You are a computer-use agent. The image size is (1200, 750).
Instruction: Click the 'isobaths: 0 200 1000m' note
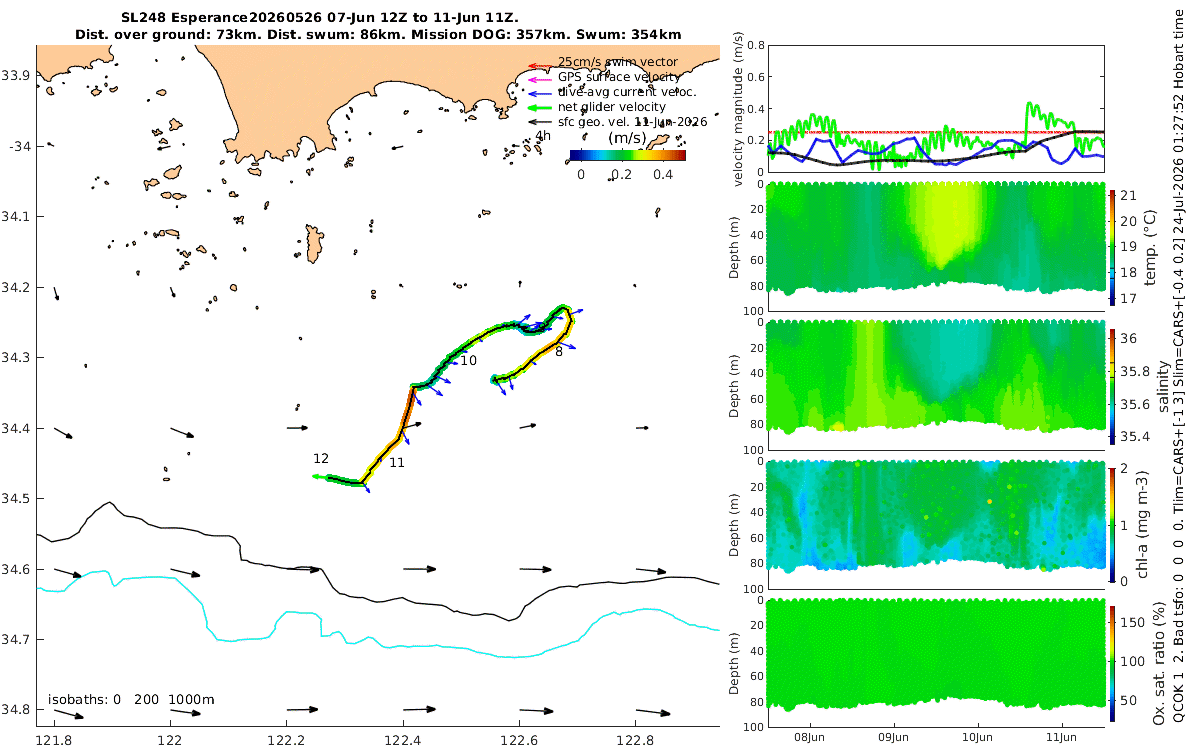(x=131, y=699)
